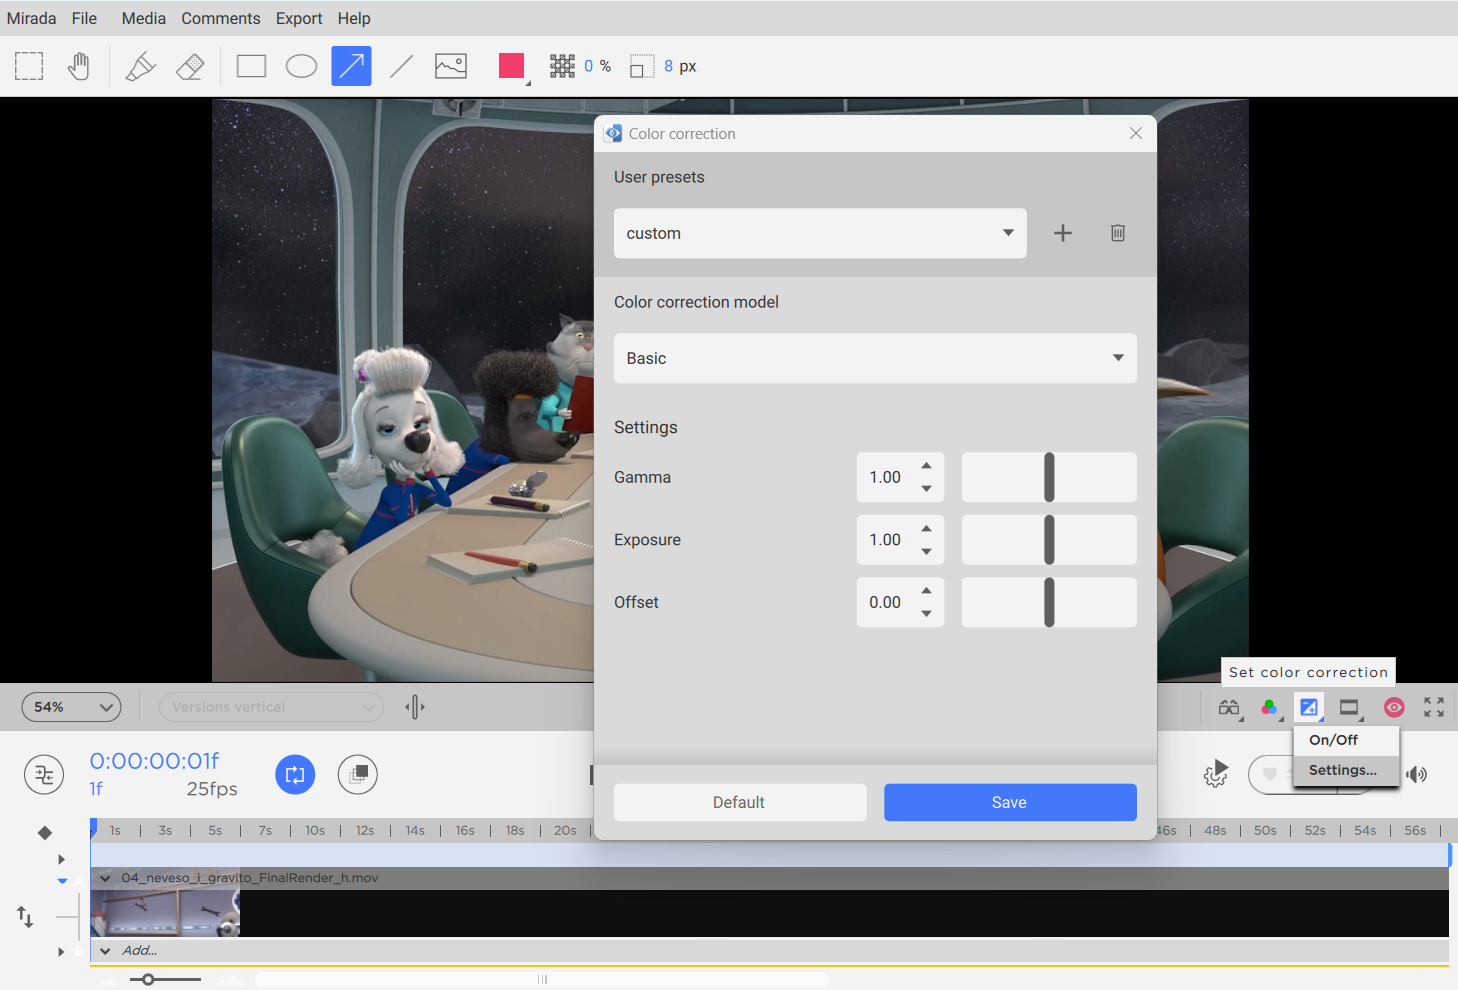Click the overlapping frames round button

coord(358,774)
